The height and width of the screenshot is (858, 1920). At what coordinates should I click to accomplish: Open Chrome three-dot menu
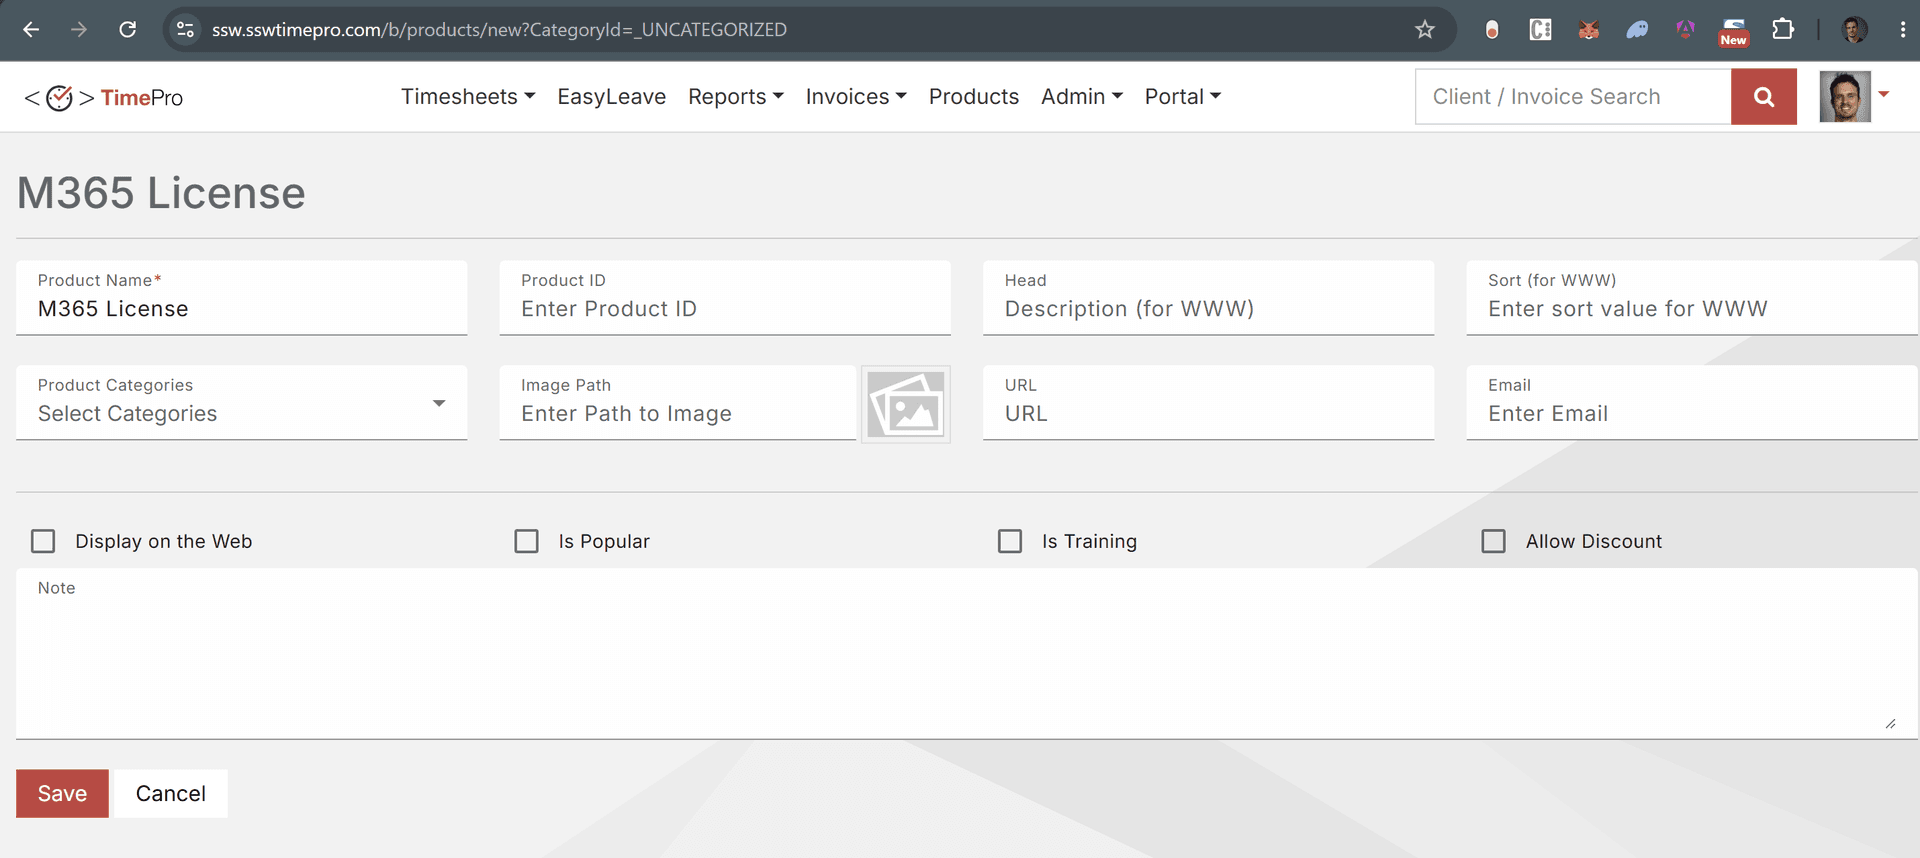pos(1902,30)
